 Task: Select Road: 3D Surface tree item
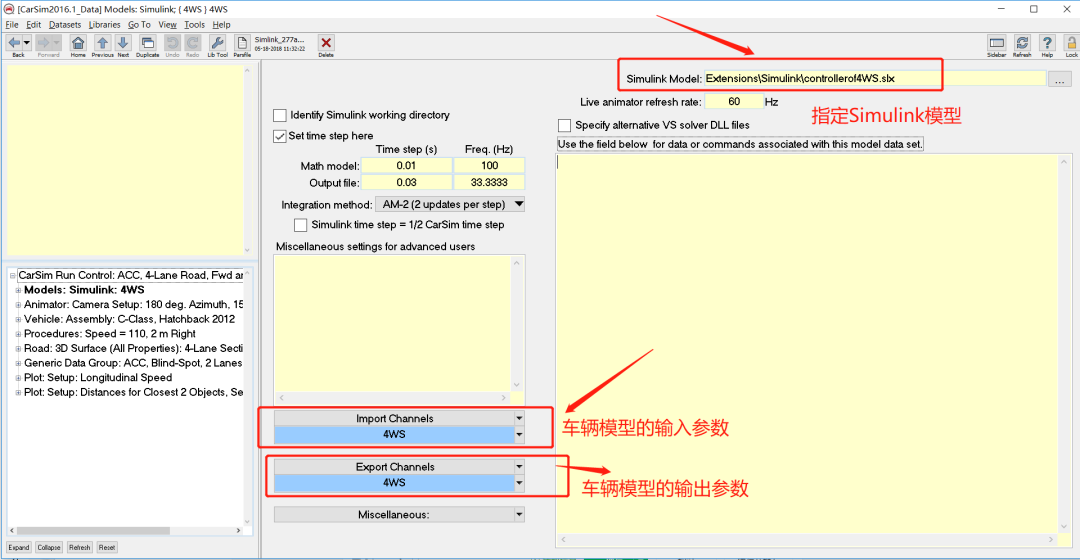134,349
